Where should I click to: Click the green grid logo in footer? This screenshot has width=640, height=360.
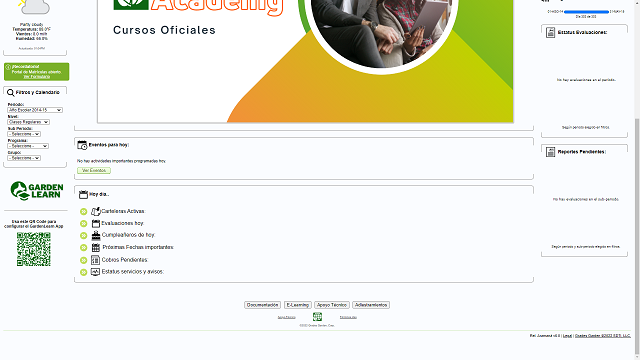[x=317, y=317]
